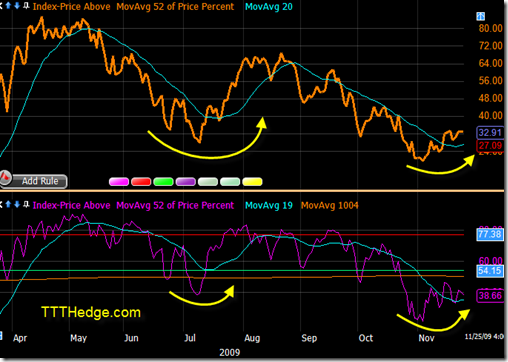Select the magenta "MovAvg 52 of Price Percent" legend in the bottom pane
This screenshot has height=362, width=508.
pos(175,205)
